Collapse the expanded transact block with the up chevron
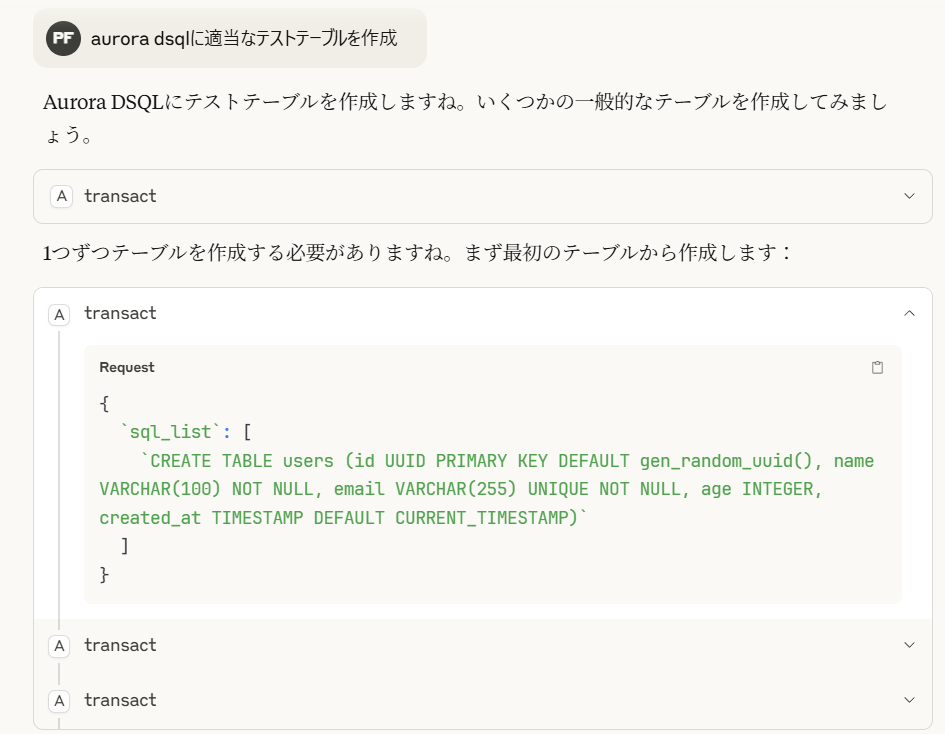 coord(909,313)
